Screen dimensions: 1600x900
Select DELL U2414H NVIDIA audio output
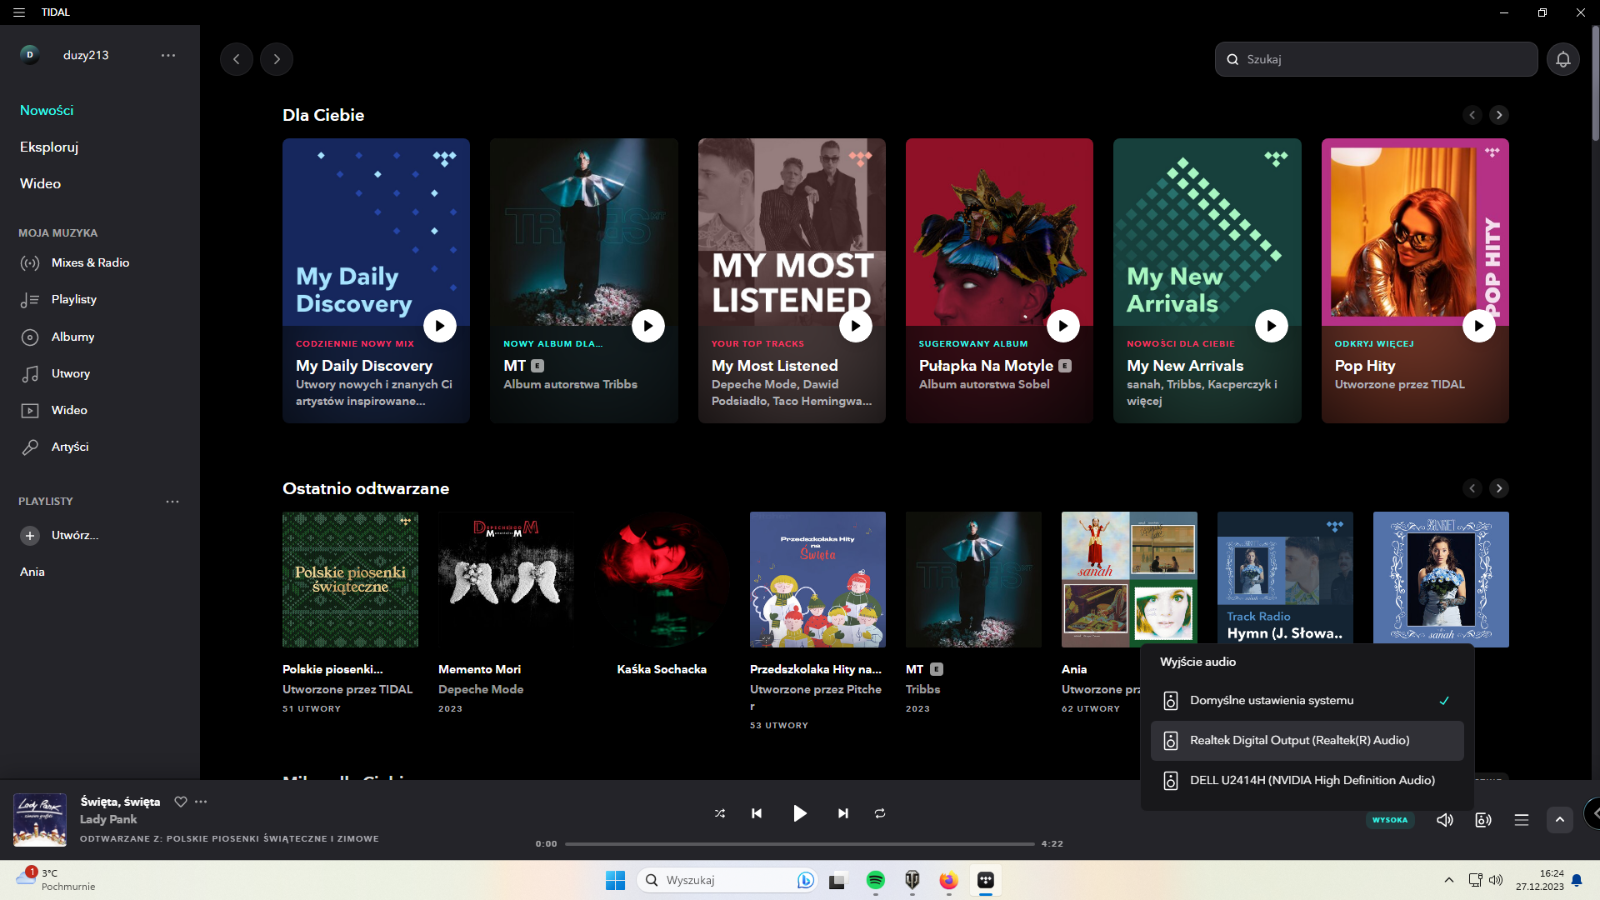coord(1307,781)
